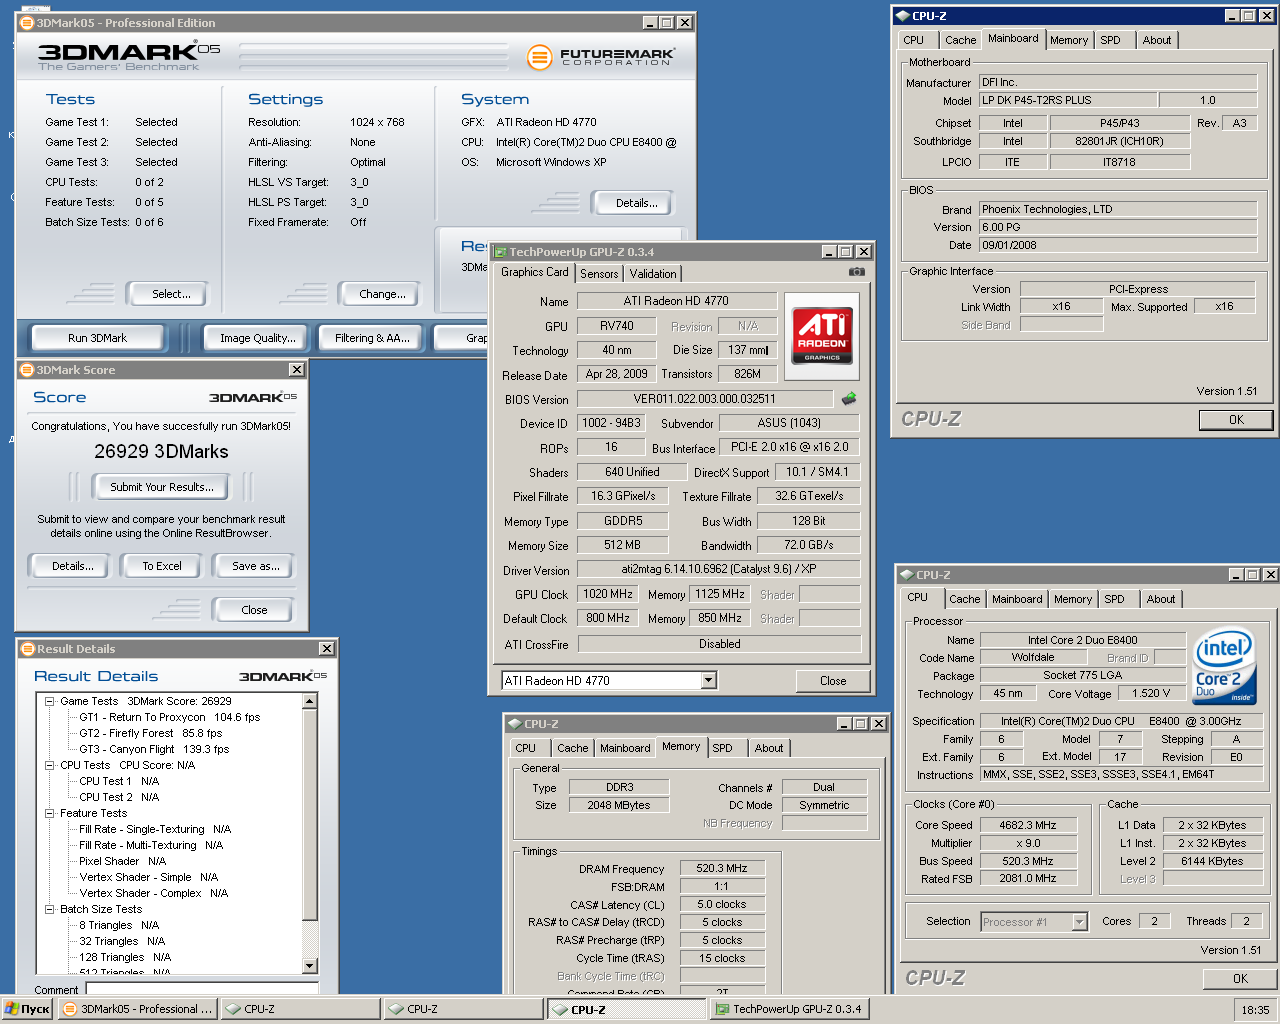The width and height of the screenshot is (1280, 1024).
Task: Click the BIOS Version field in GPU-Z
Action: (704, 399)
